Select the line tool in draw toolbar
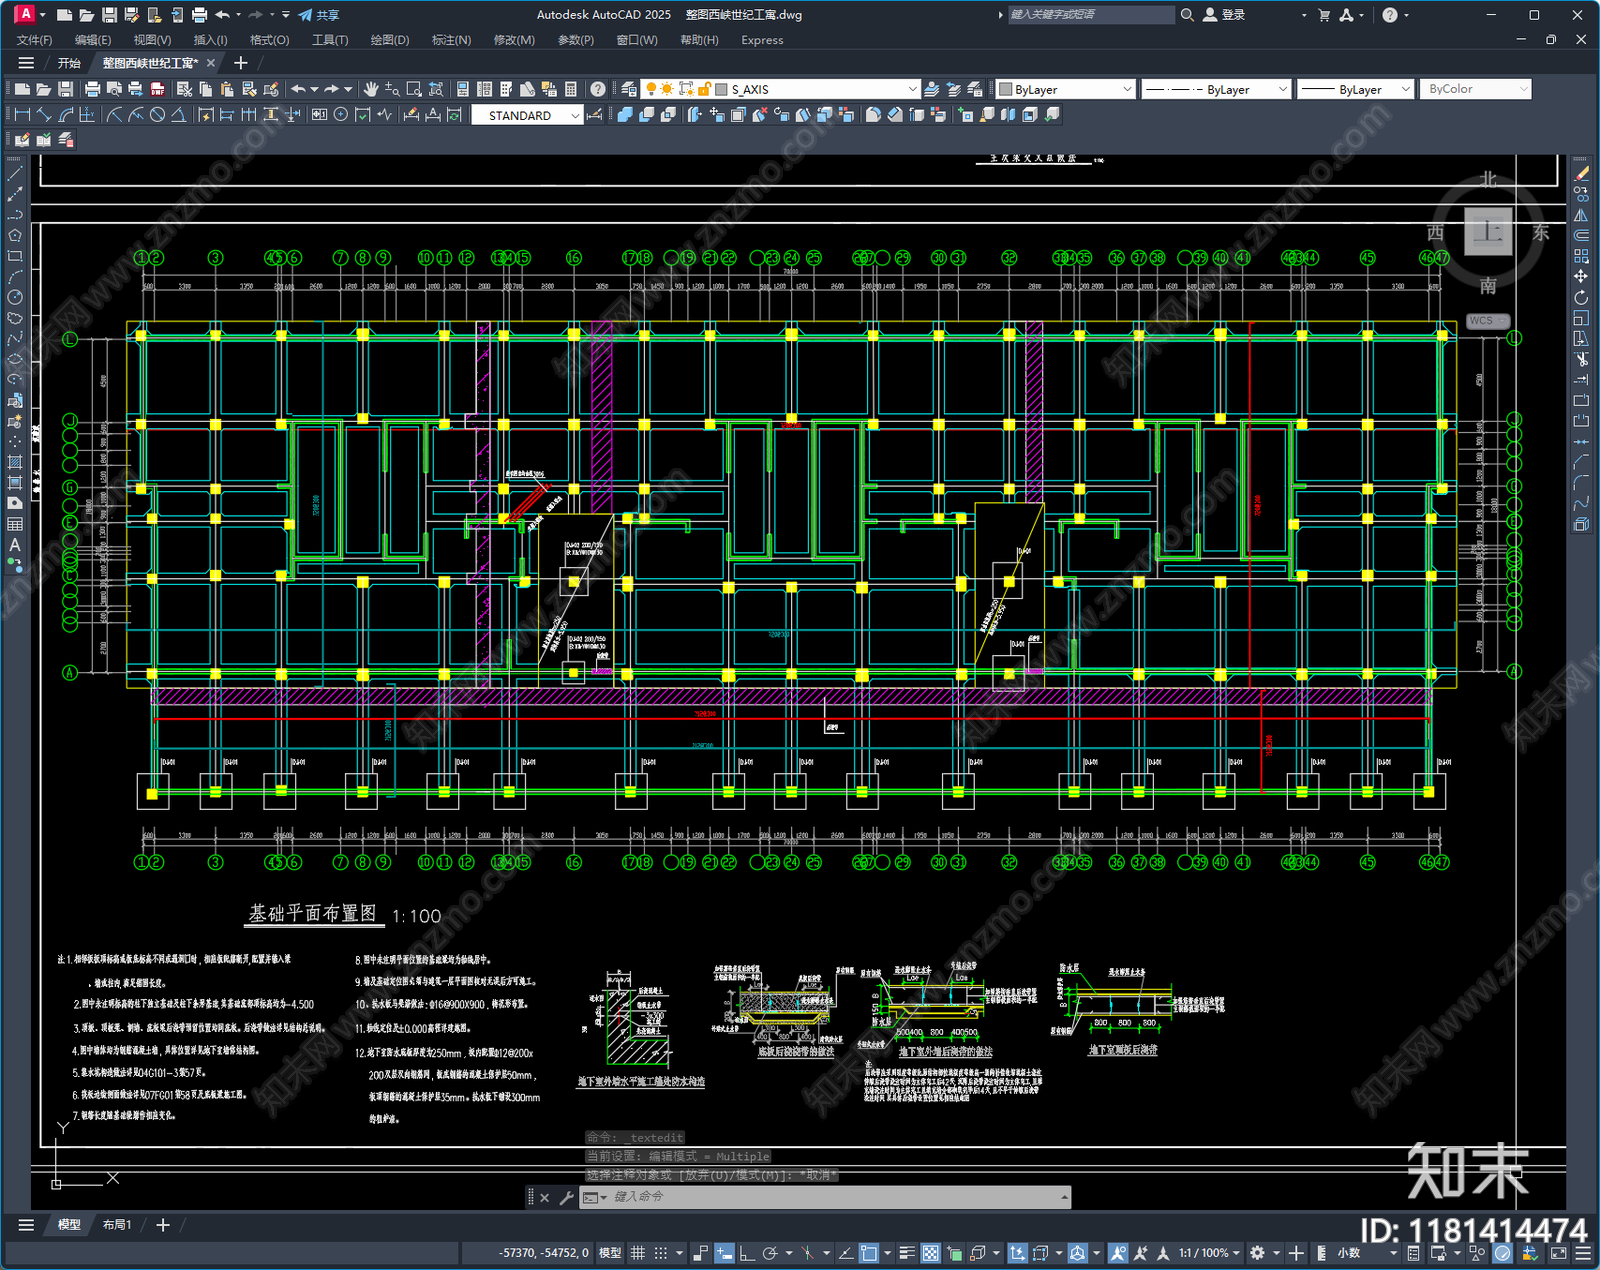The image size is (1600, 1270). point(14,174)
